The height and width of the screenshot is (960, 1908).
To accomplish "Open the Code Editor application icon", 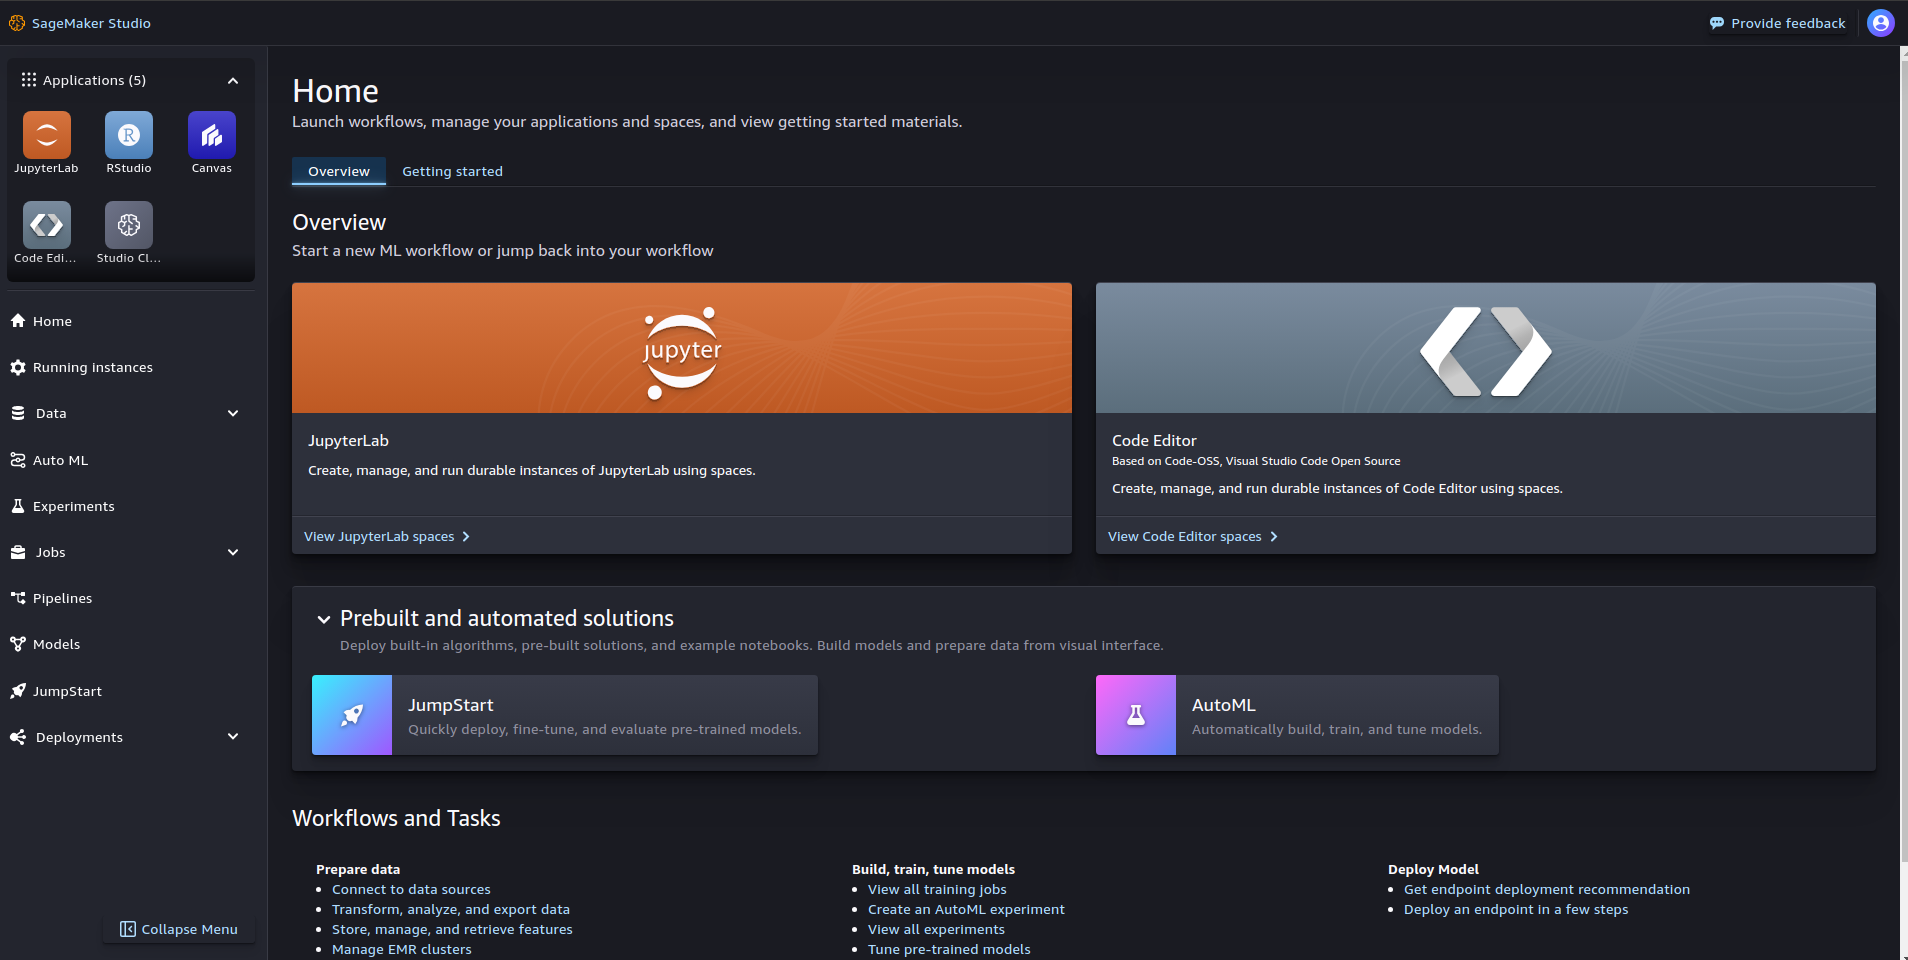I will click(46, 224).
